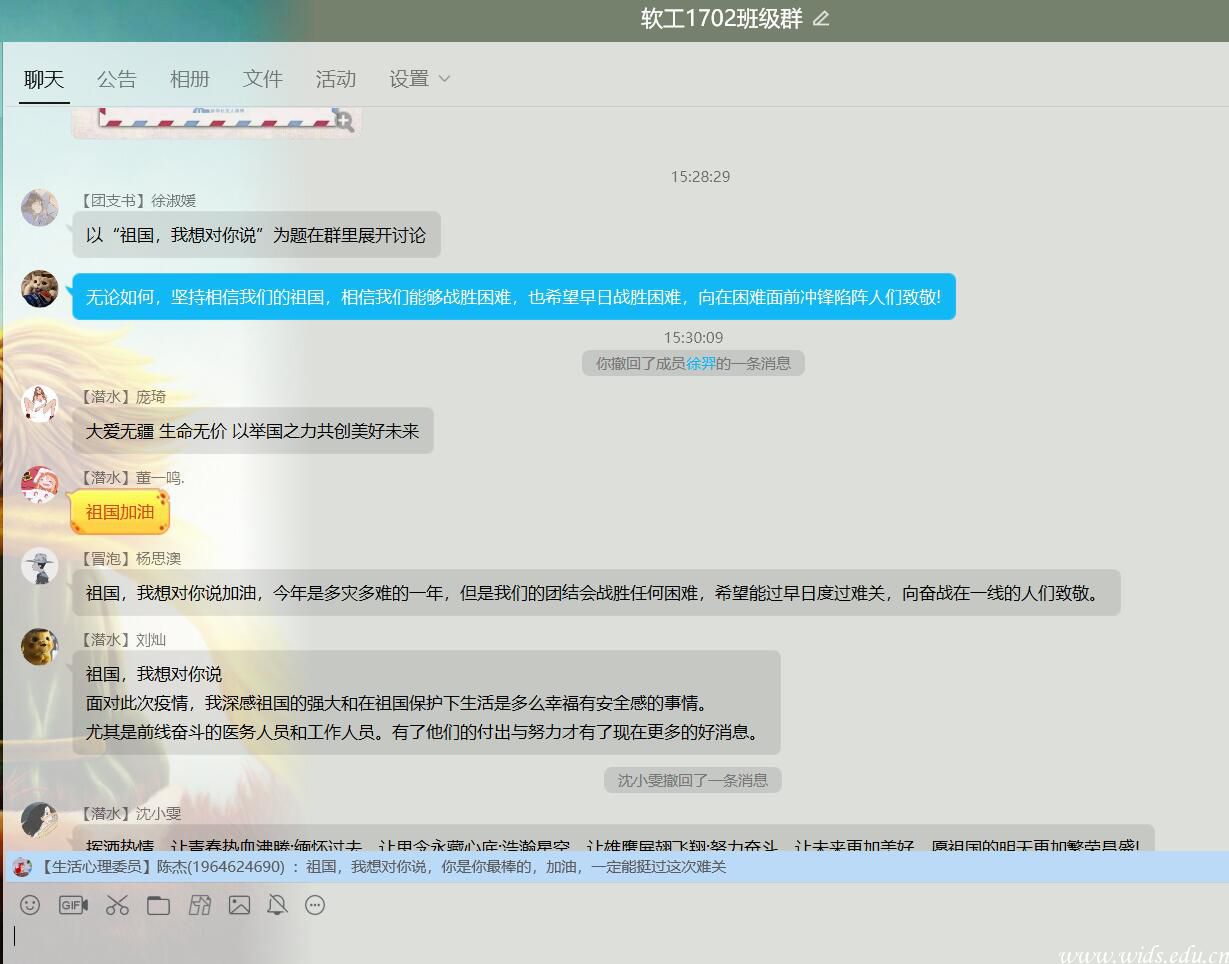This screenshot has height=964, width=1229.
Task: Toggle the muted bell notification icon
Action: pyautogui.click(x=277, y=905)
